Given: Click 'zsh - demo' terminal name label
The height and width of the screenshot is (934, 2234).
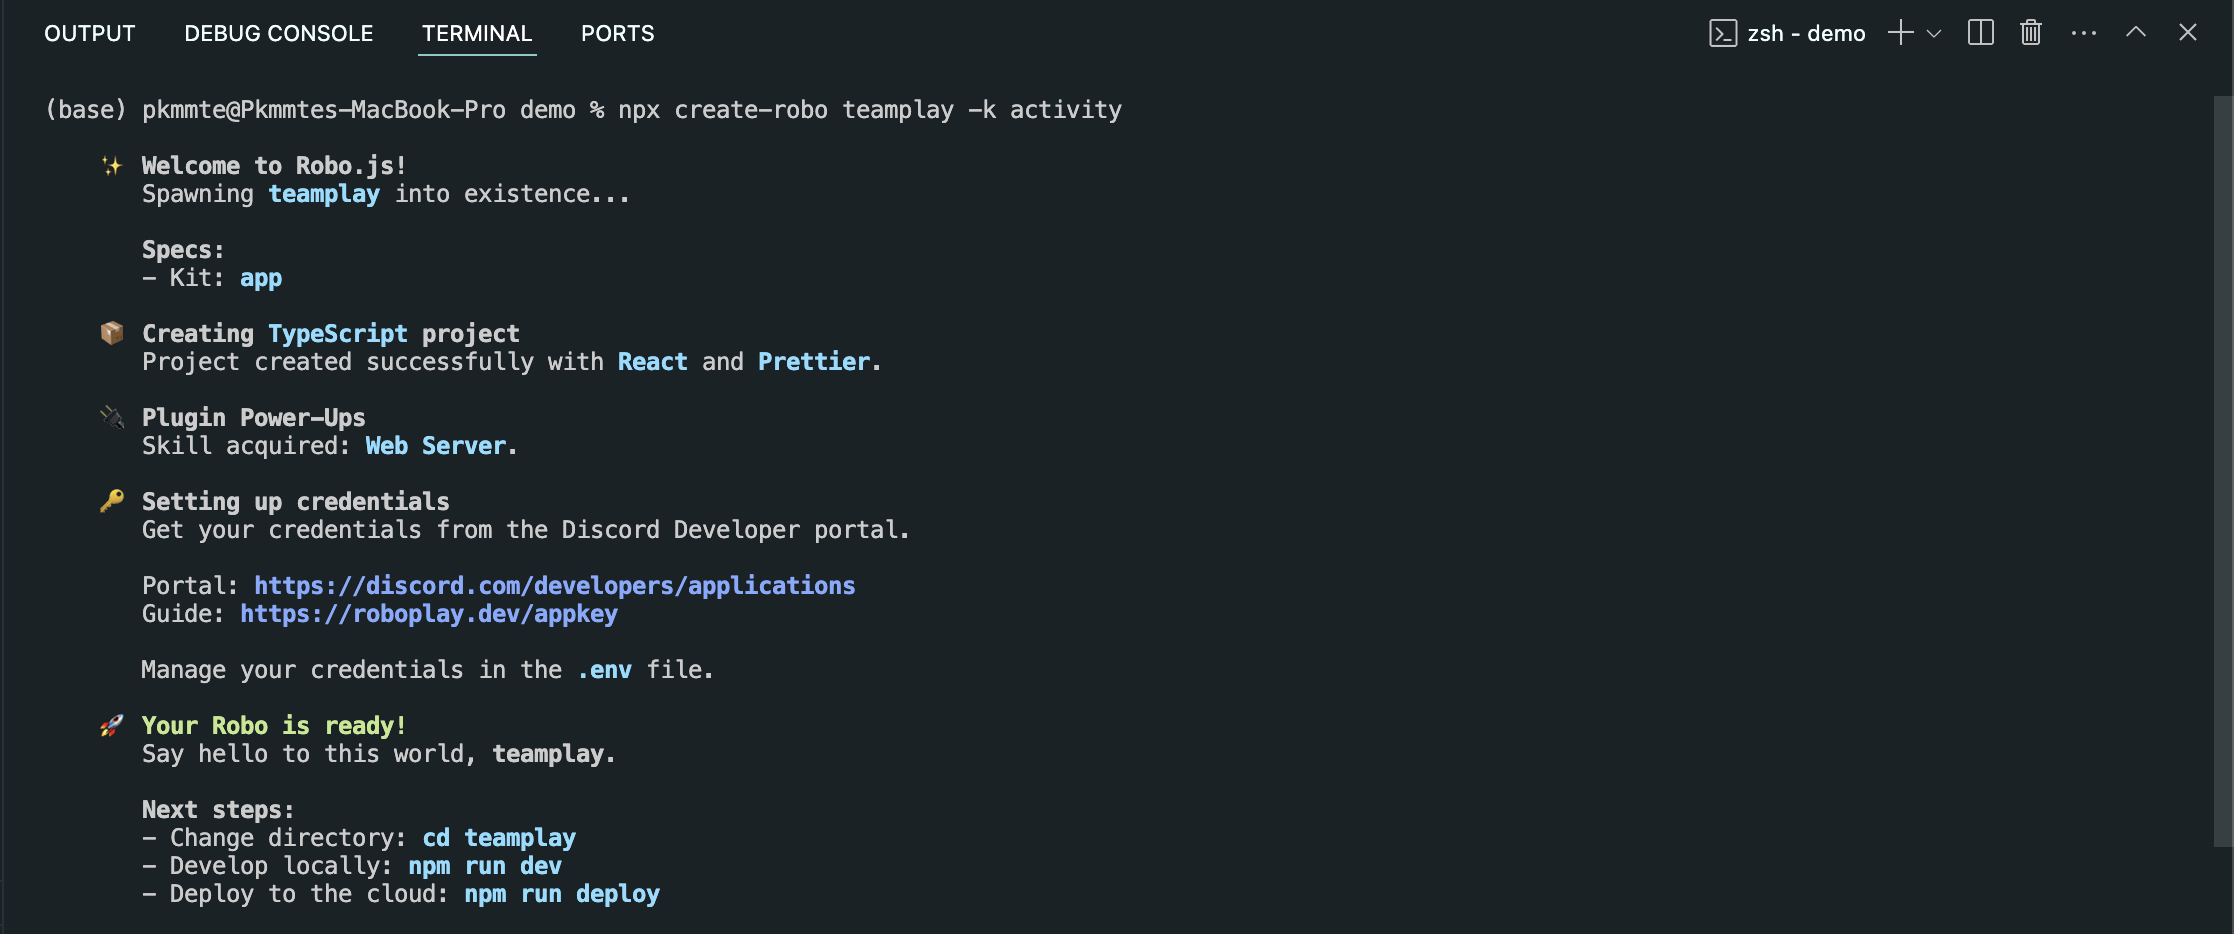Looking at the screenshot, I should [1806, 33].
